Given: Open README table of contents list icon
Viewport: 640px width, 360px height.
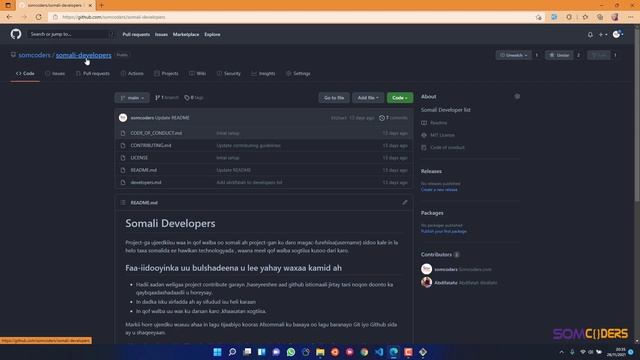Looking at the screenshot, I should pyautogui.click(x=123, y=202).
